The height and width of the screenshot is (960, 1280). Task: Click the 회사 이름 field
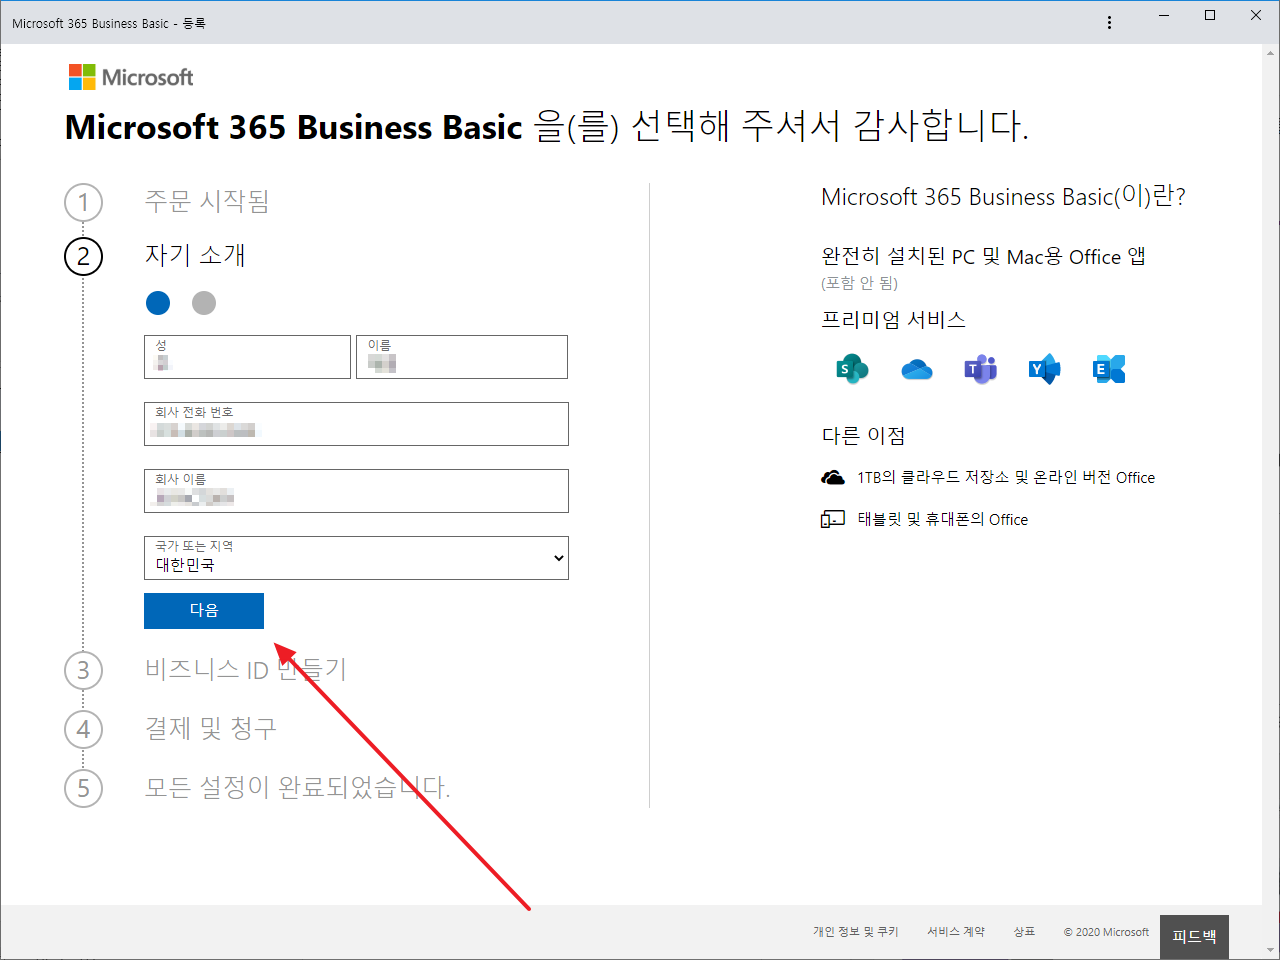[356, 491]
